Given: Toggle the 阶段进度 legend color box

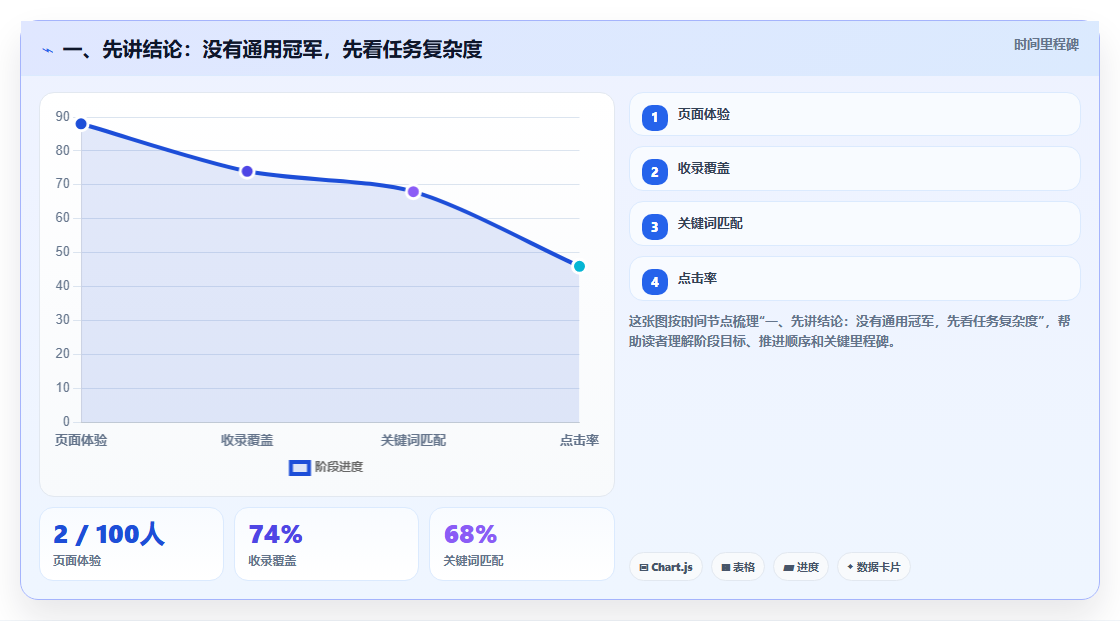Looking at the screenshot, I should click(299, 468).
